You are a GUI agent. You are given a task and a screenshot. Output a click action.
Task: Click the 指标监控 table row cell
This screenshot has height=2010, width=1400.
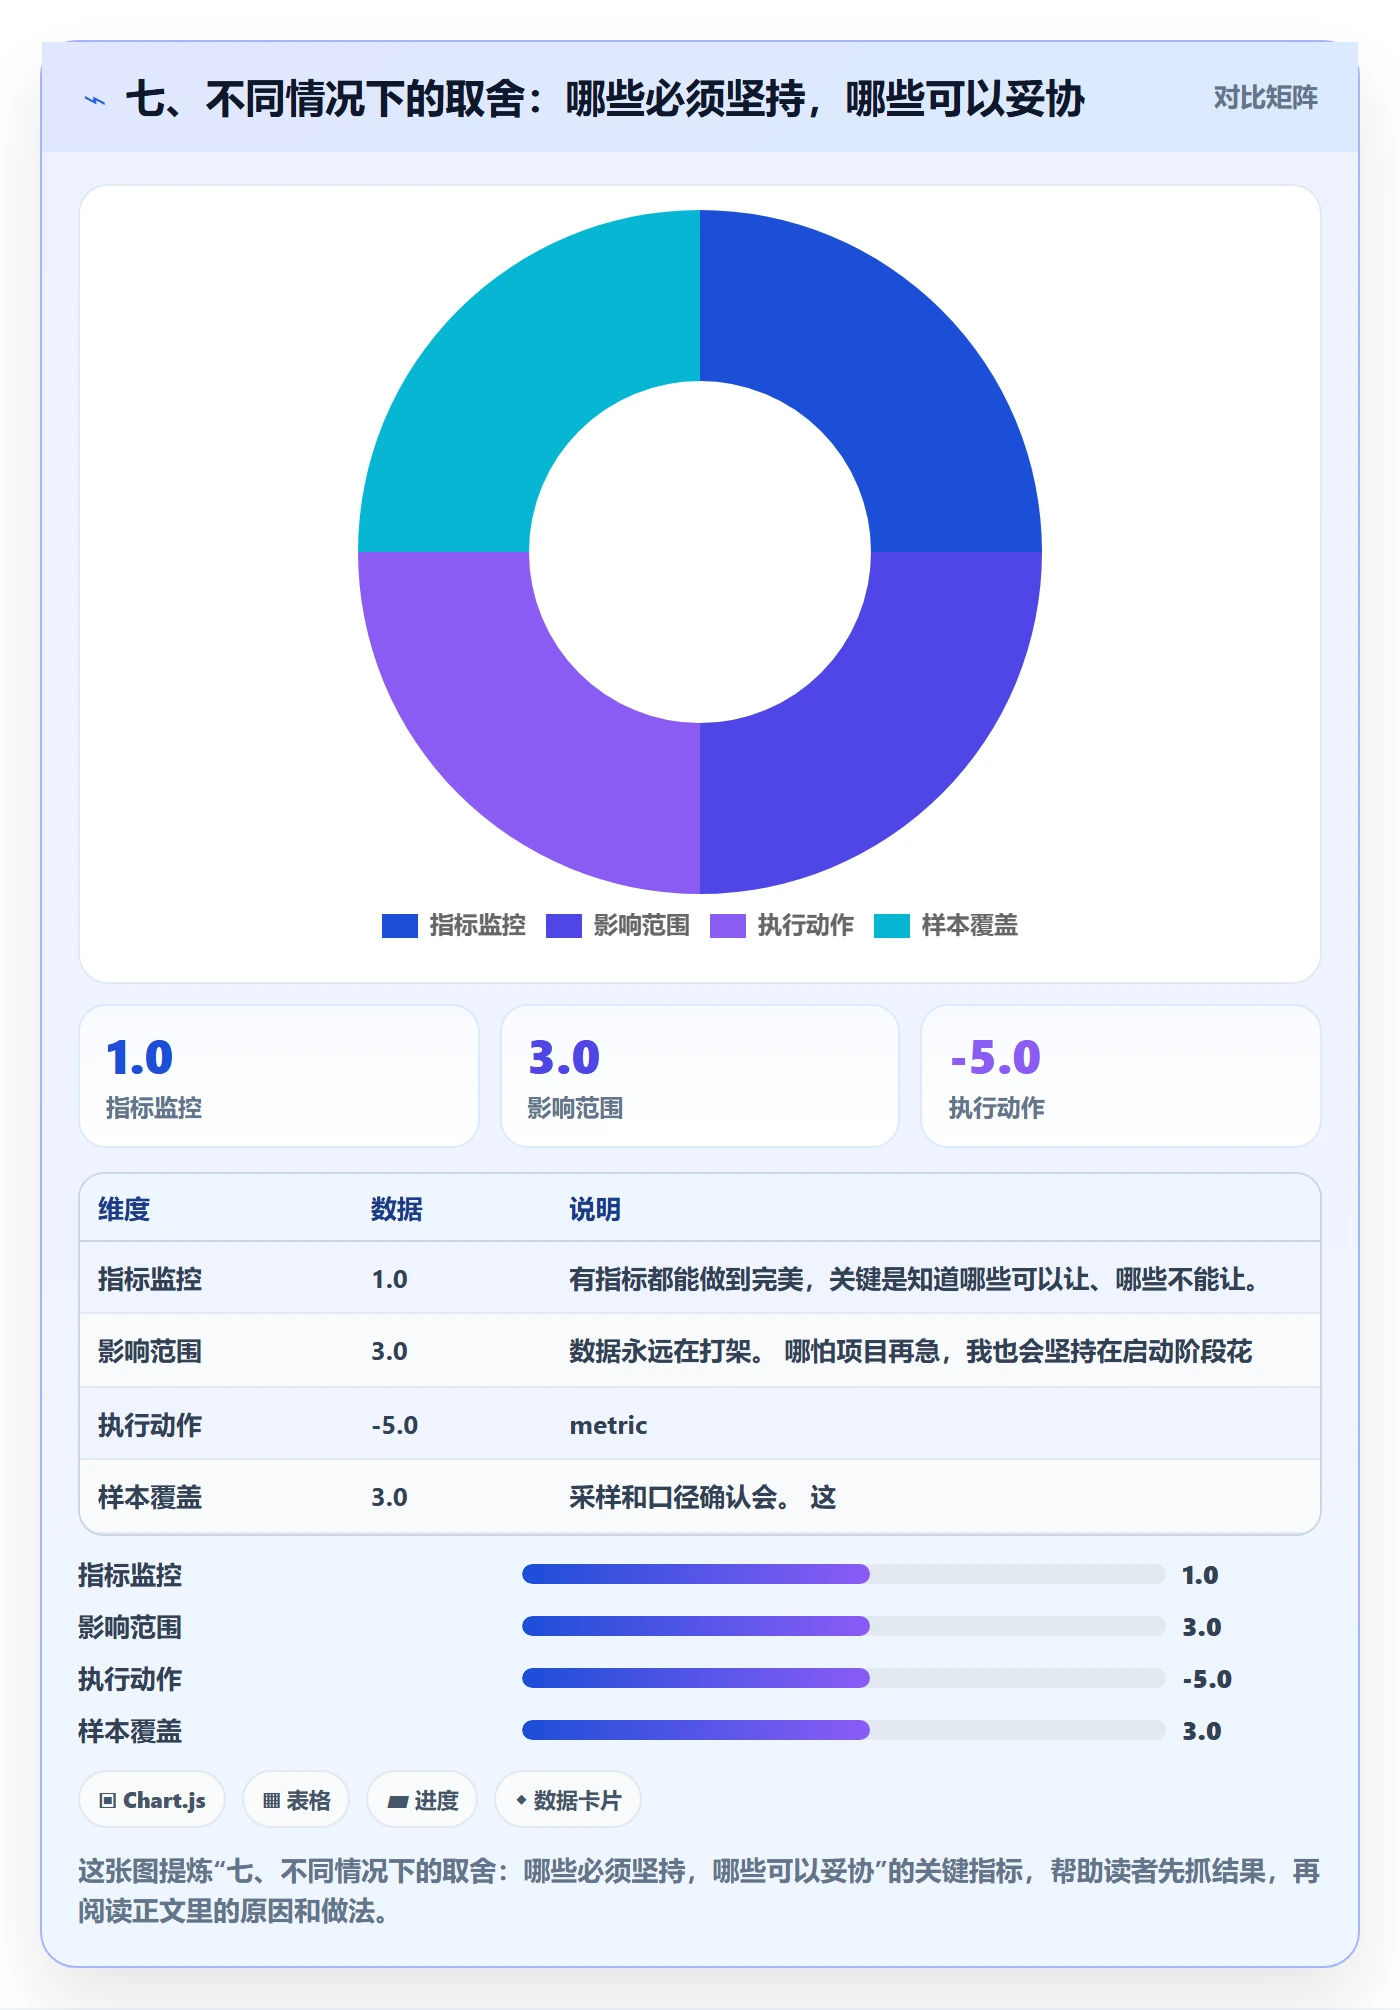[x=150, y=1279]
